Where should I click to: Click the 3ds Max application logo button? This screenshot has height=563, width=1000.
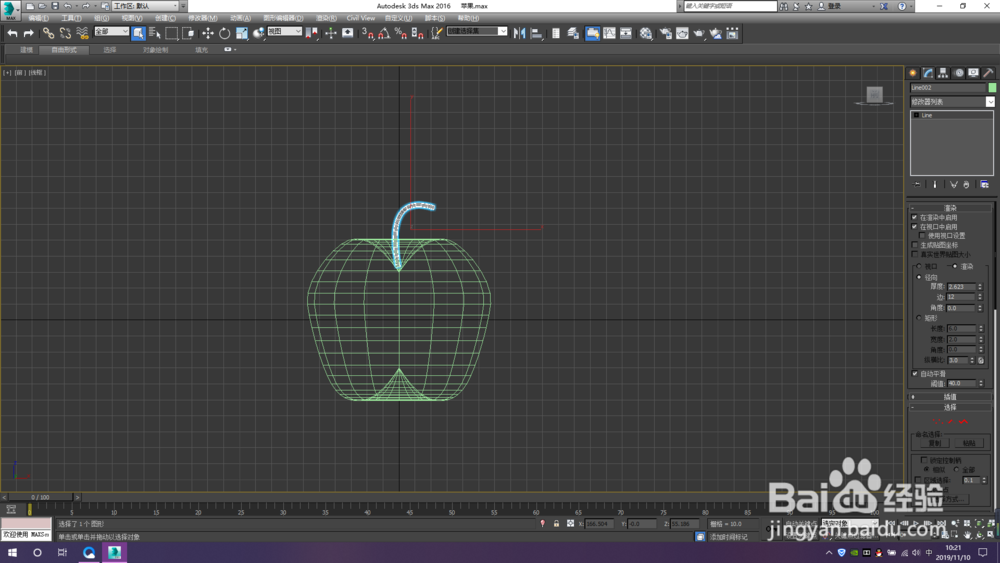pos(10,10)
